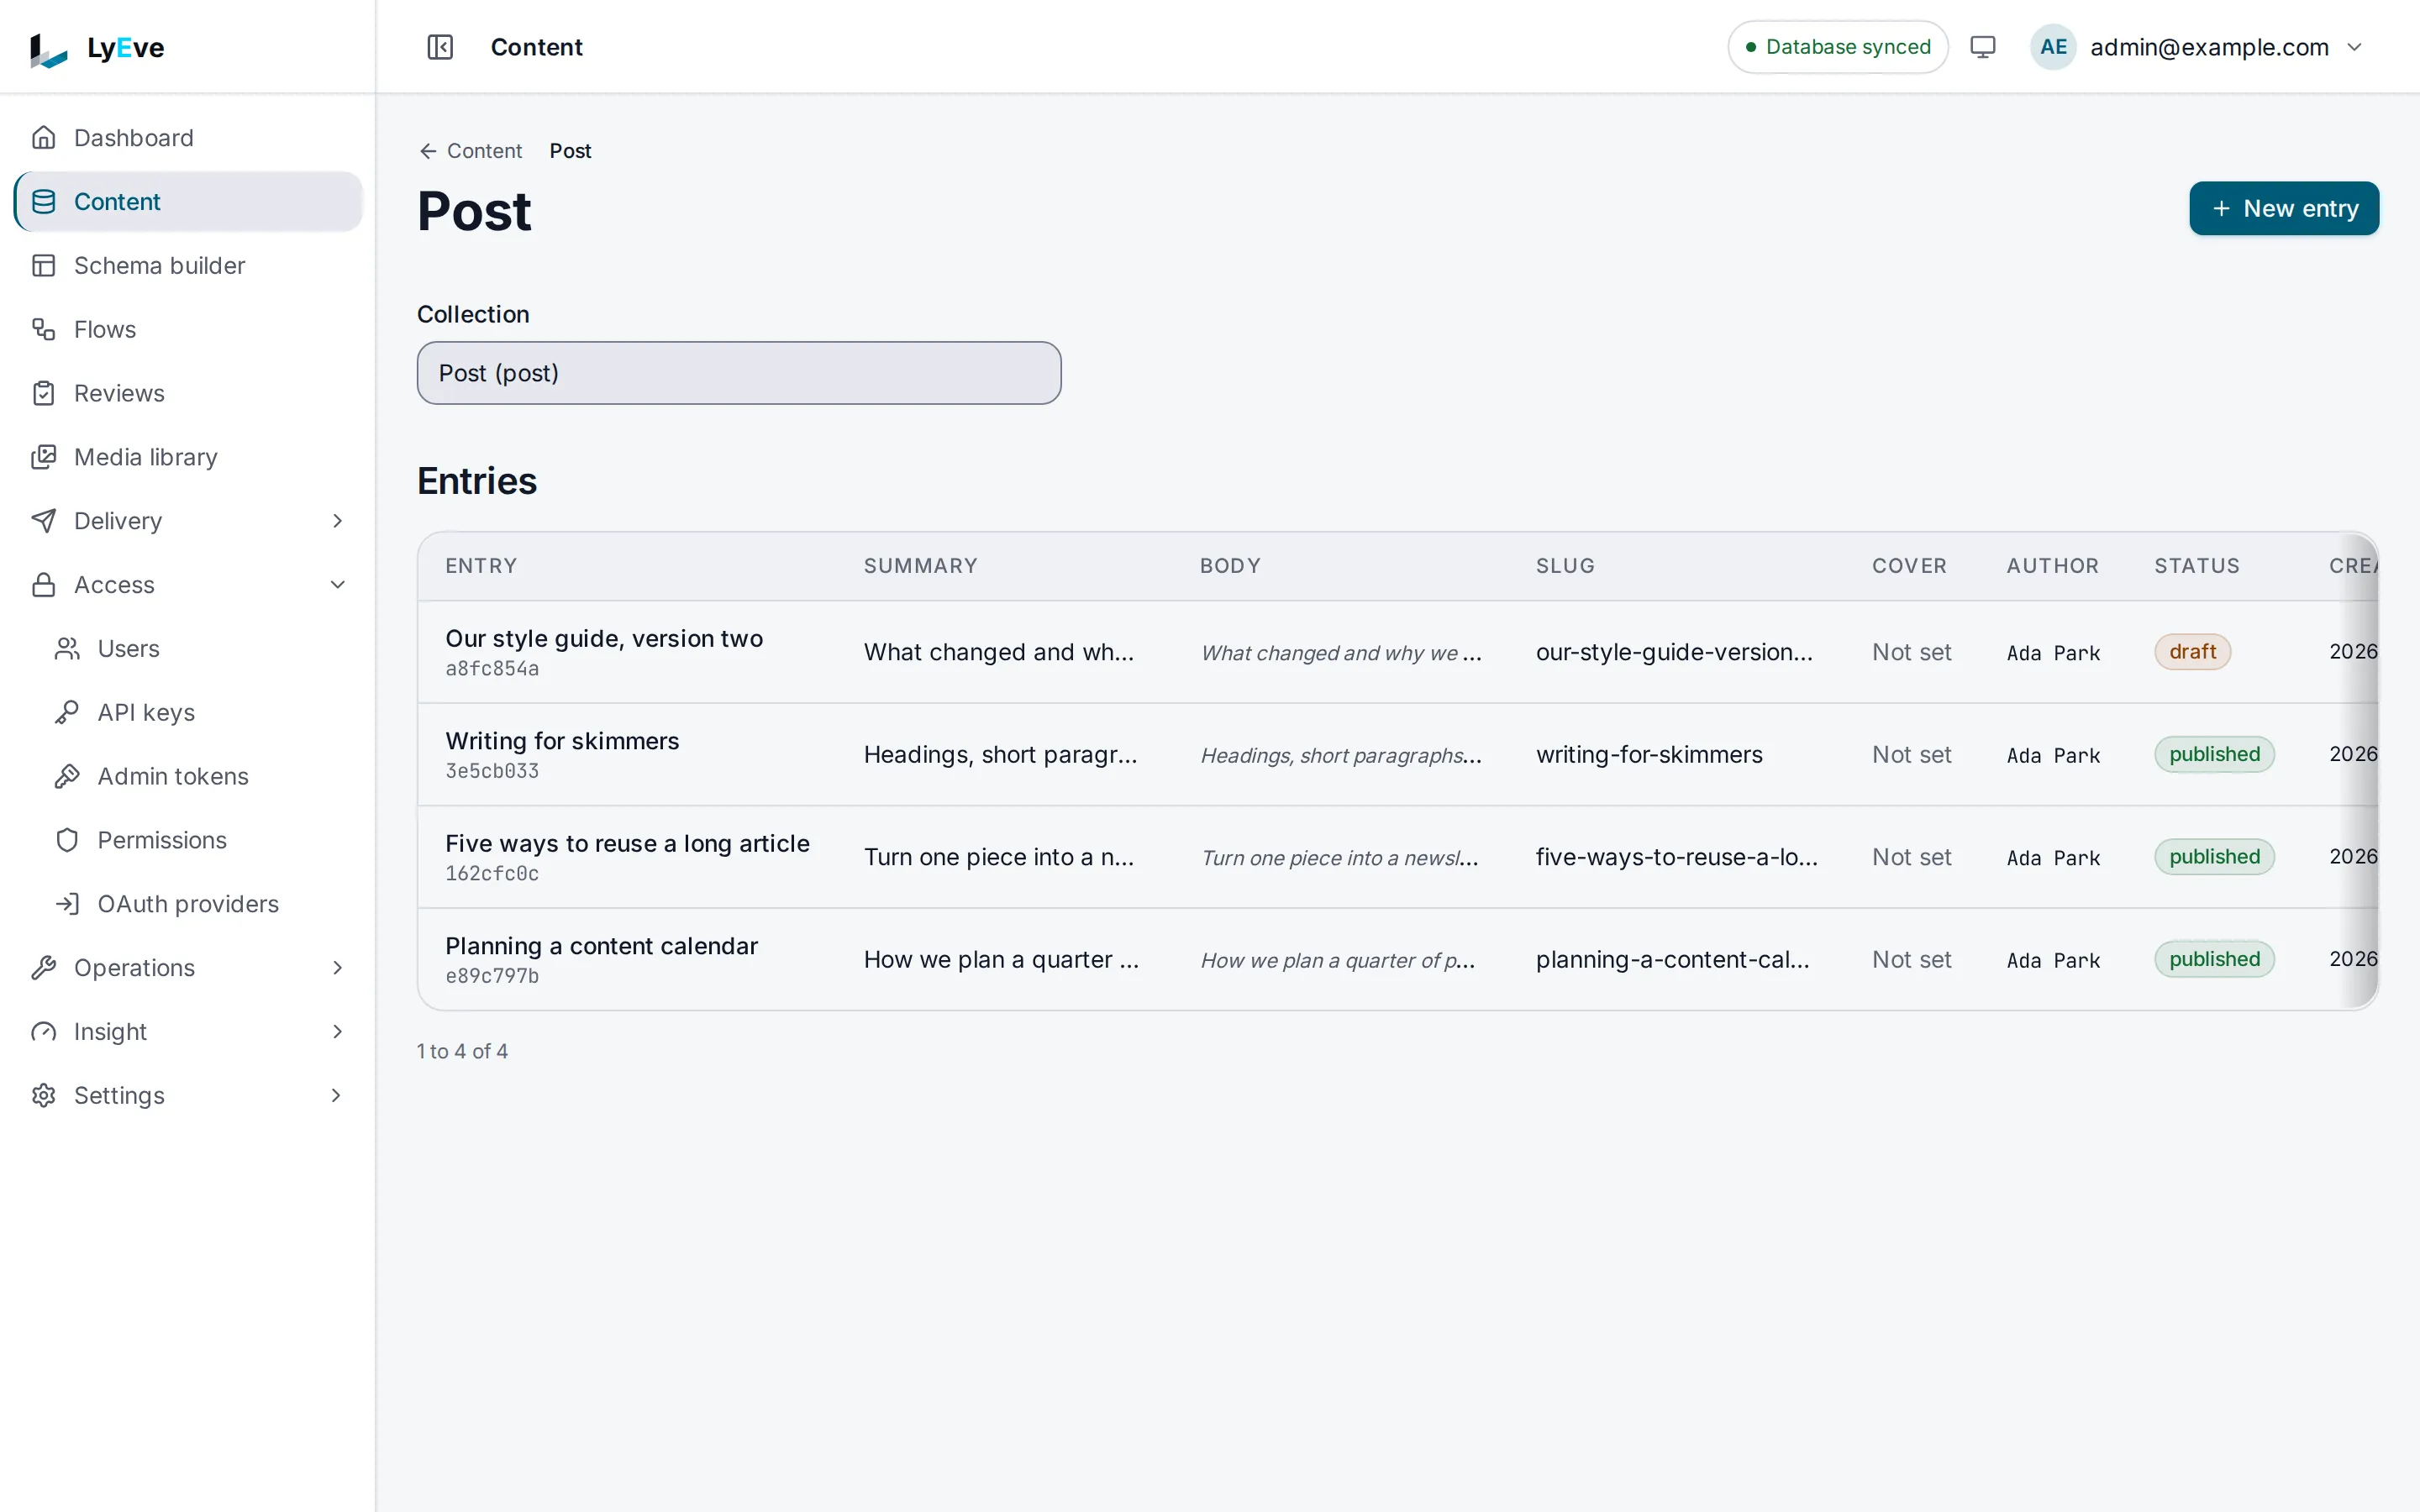
Task: Click the back arrow beside Content breadcrumb
Action: point(428,151)
